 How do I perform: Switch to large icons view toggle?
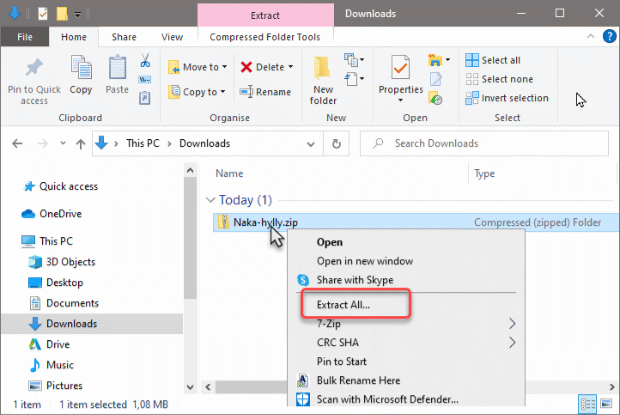tap(607, 404)
